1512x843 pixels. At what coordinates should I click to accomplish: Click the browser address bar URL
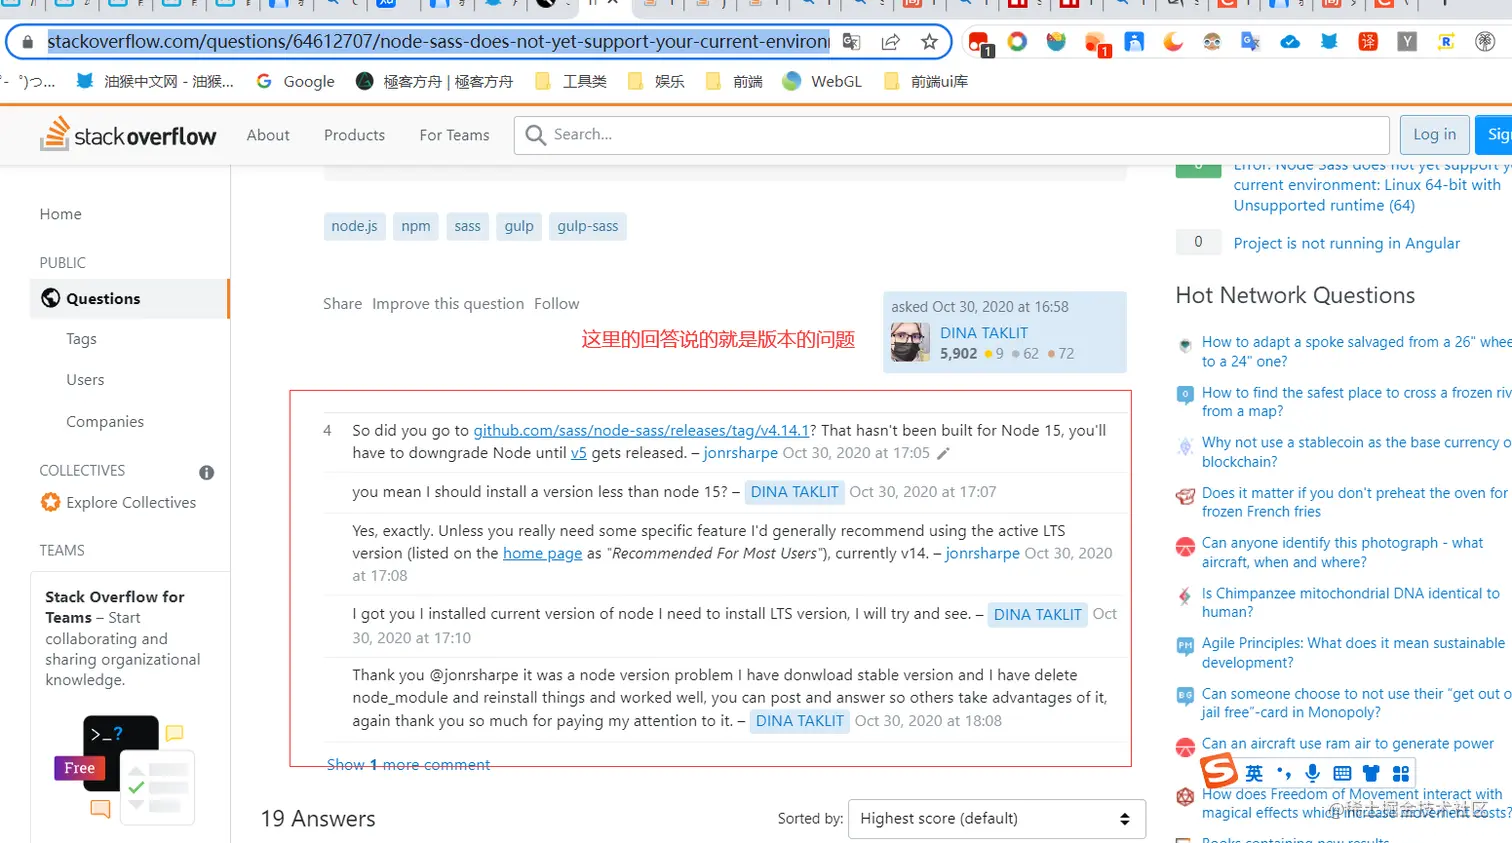(x=438, y=42)
